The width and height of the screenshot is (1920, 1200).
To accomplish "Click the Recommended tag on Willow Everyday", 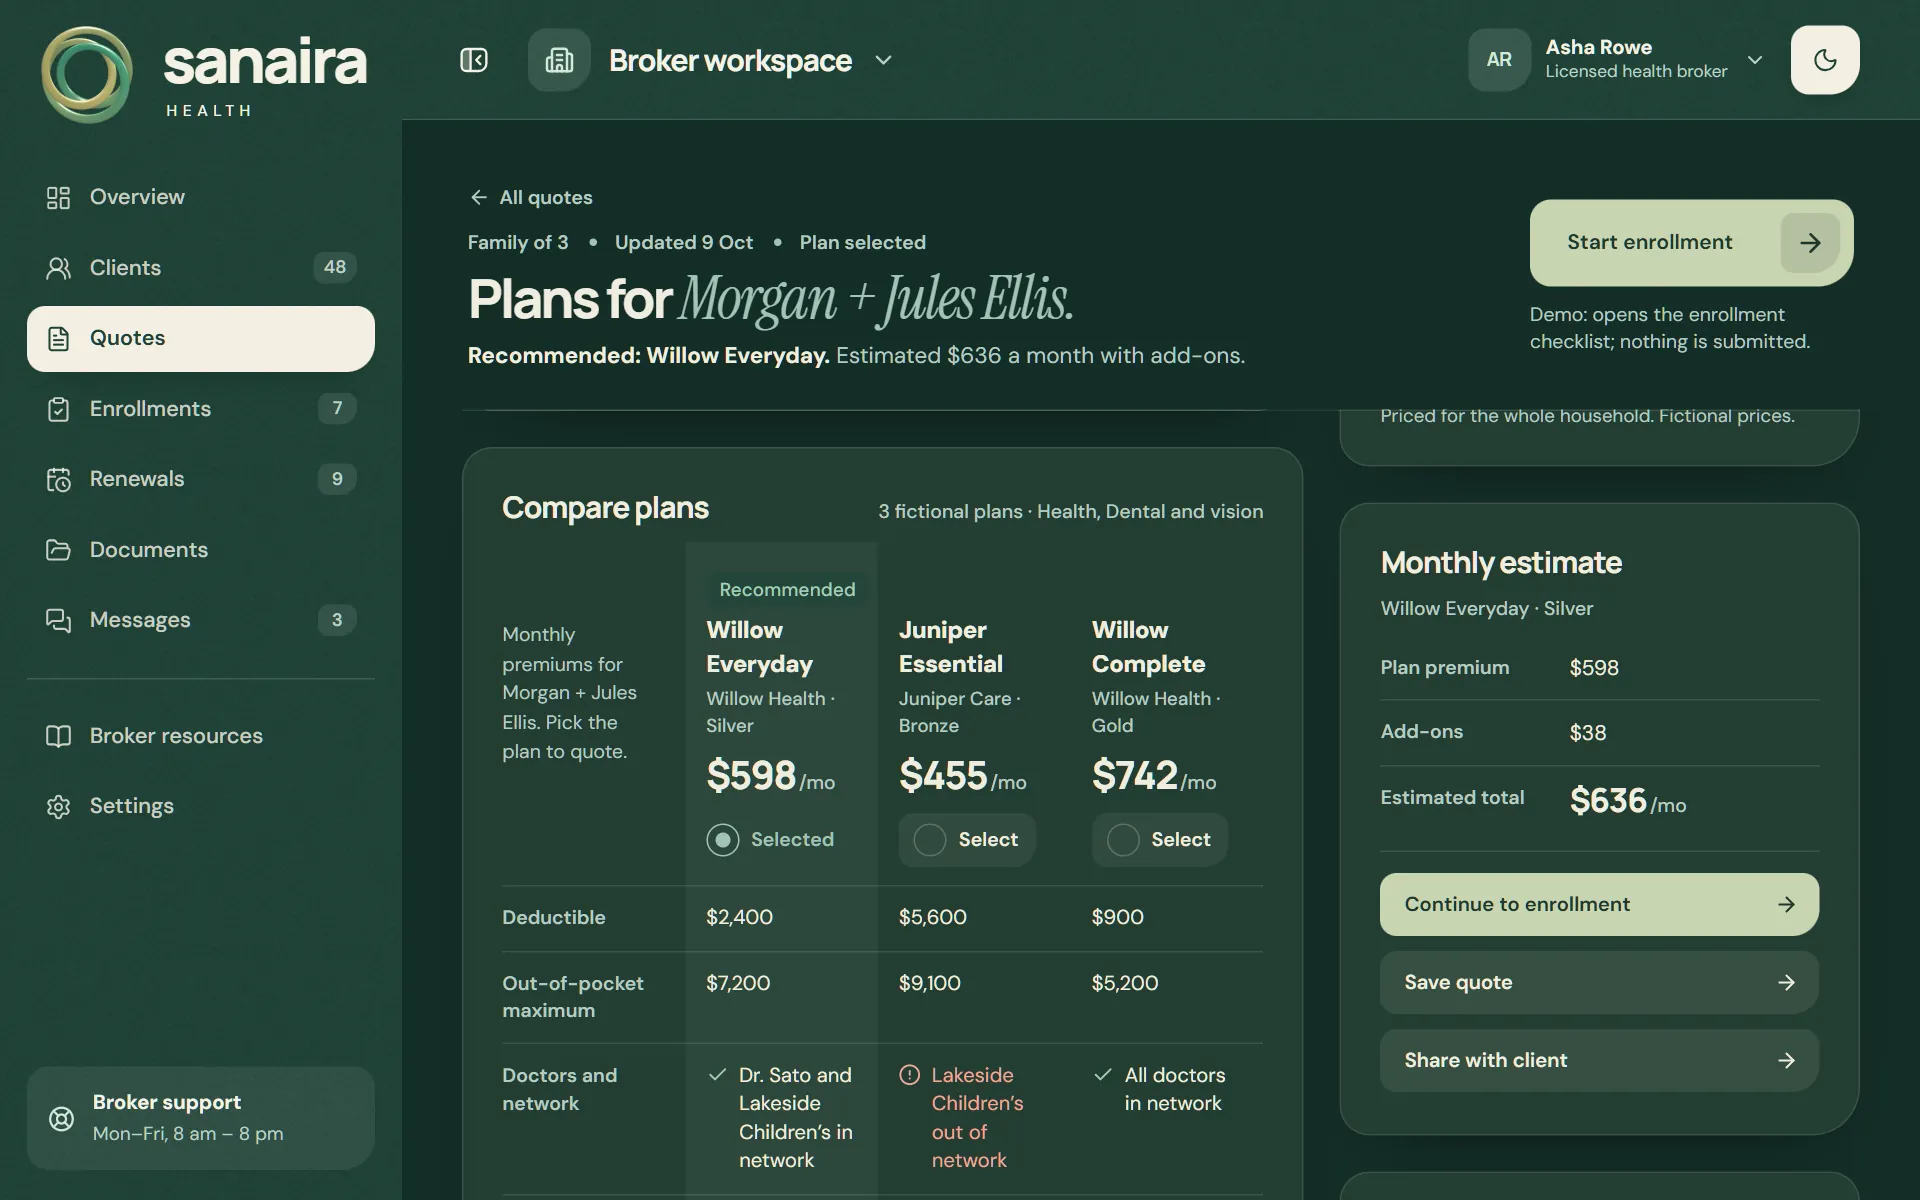I will click(x=787, y=590).
